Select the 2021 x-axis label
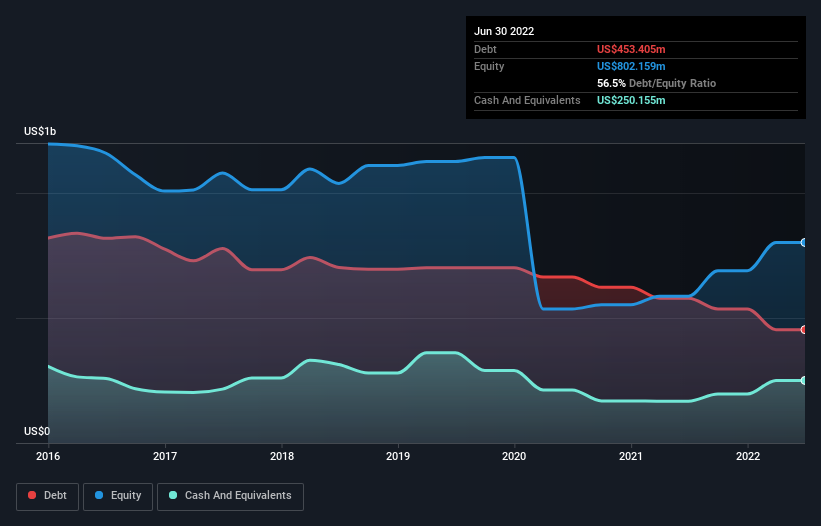 tap(631, 456)
